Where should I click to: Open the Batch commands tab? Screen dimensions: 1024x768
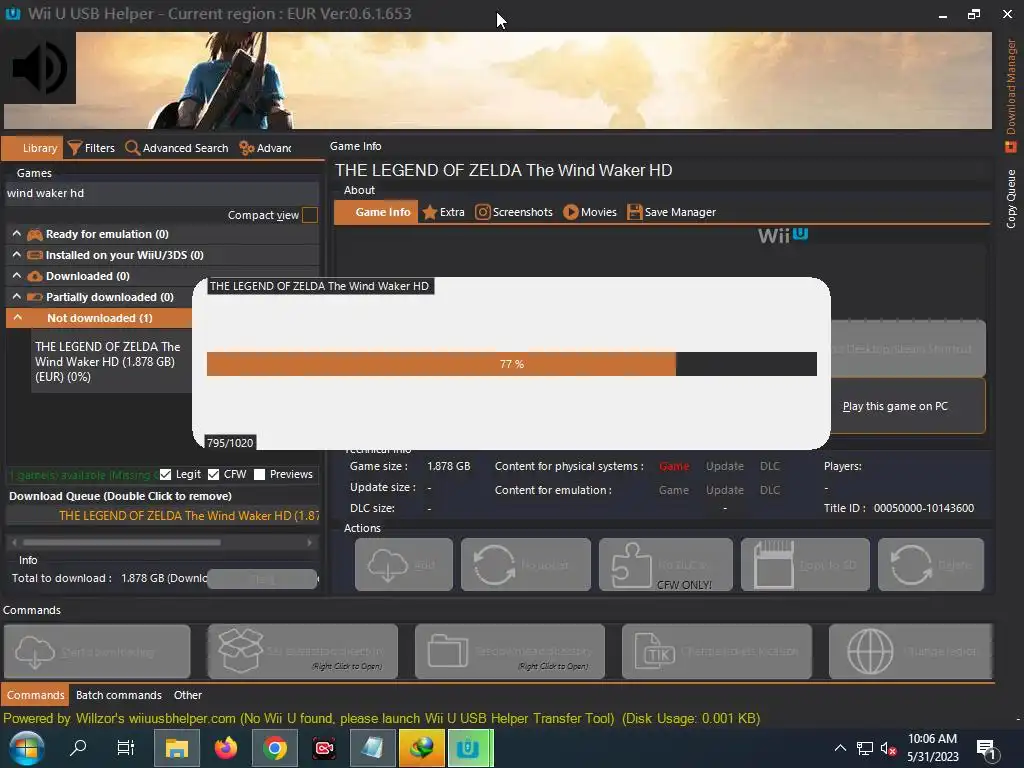tap(119, 695)
